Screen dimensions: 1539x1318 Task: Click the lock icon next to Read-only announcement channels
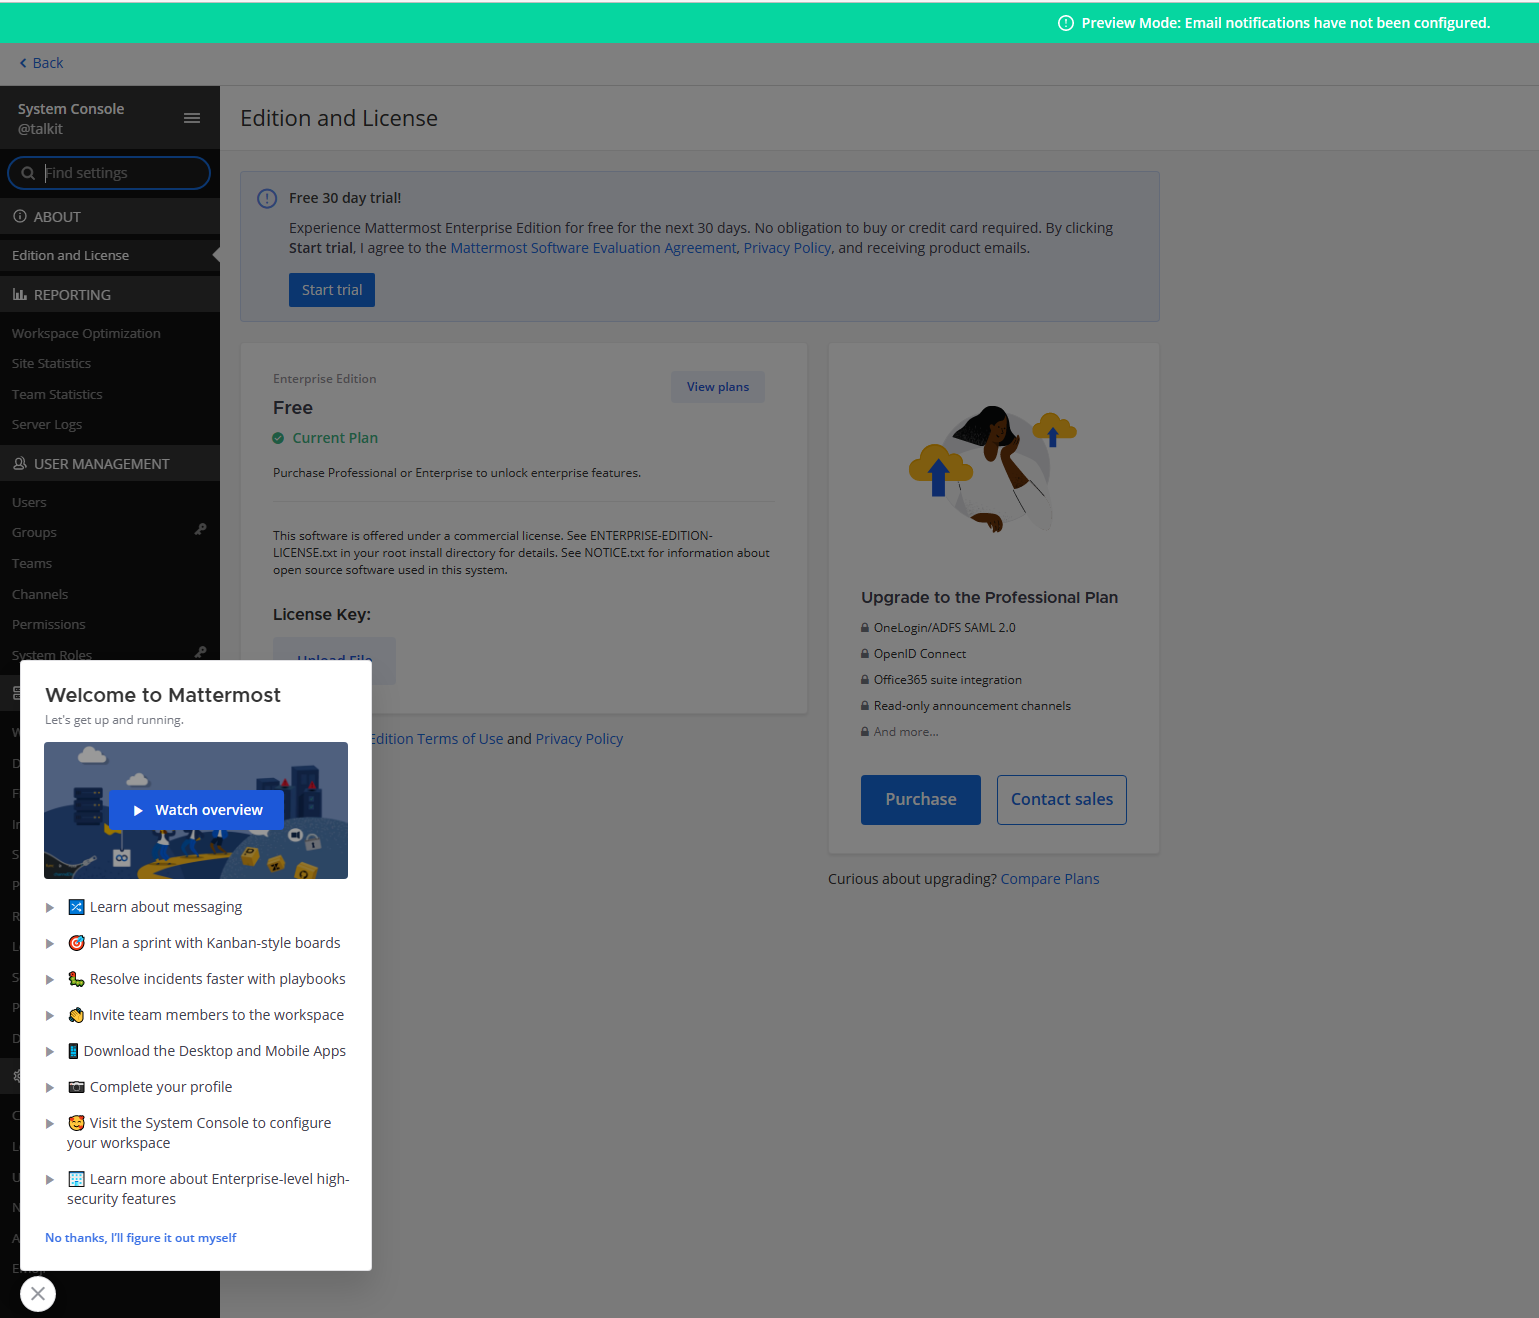coord(865,706)
